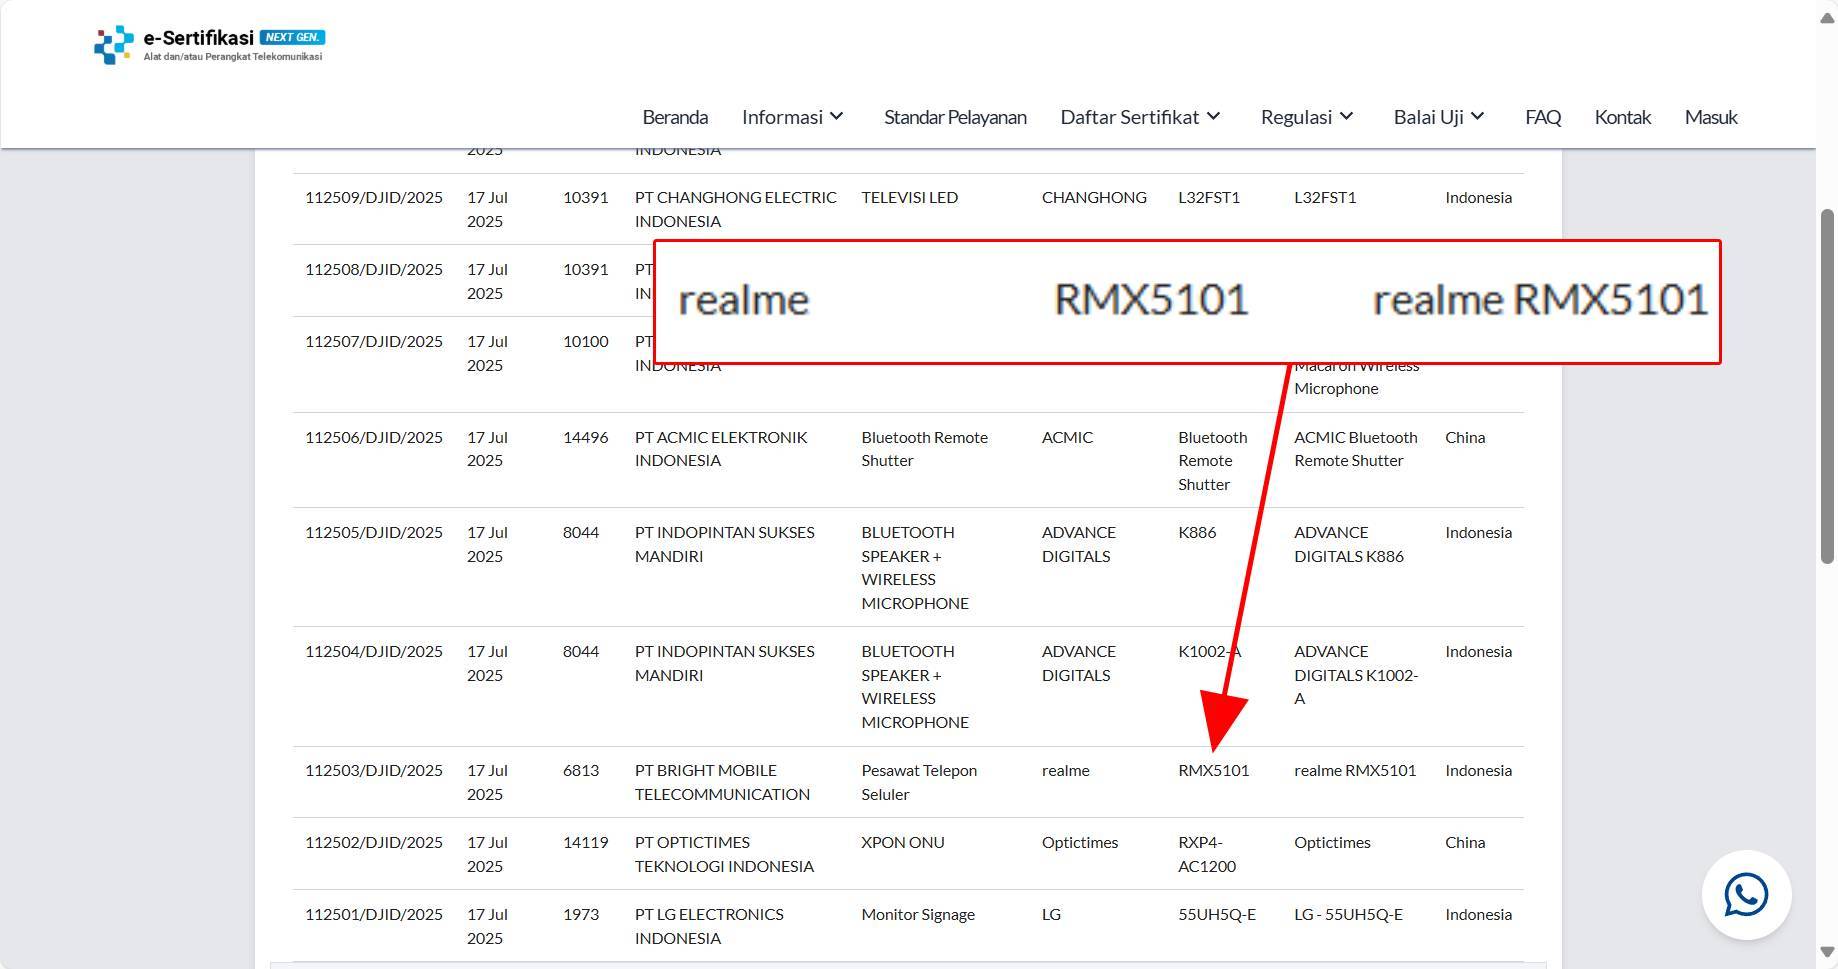Click the XPON ONU cell

(903, 842)
